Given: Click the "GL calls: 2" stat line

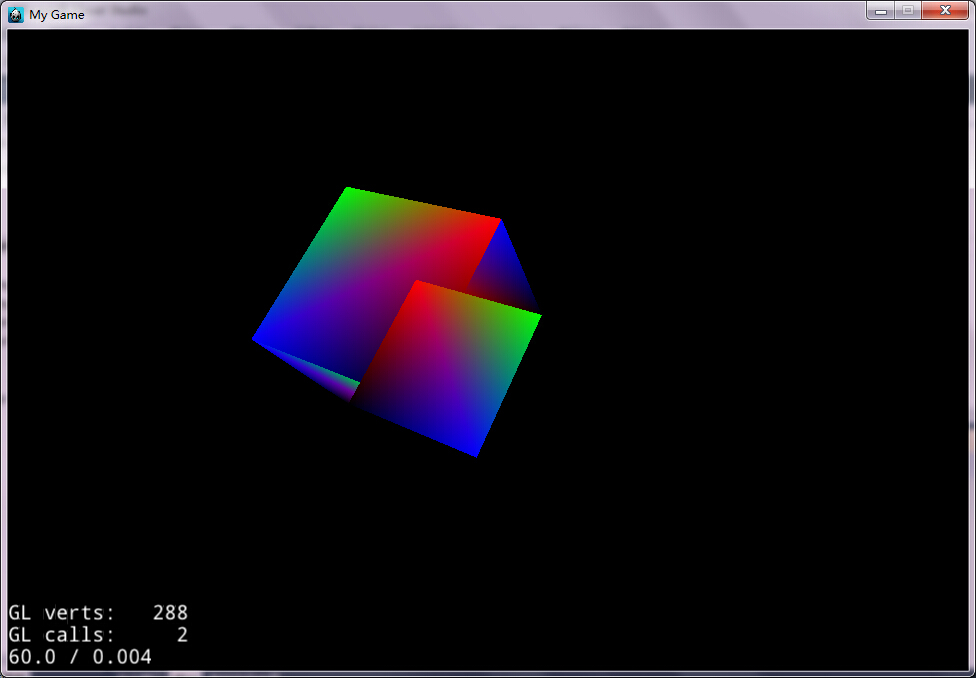Looking at the screenshot, I should (x=98, y=635).
